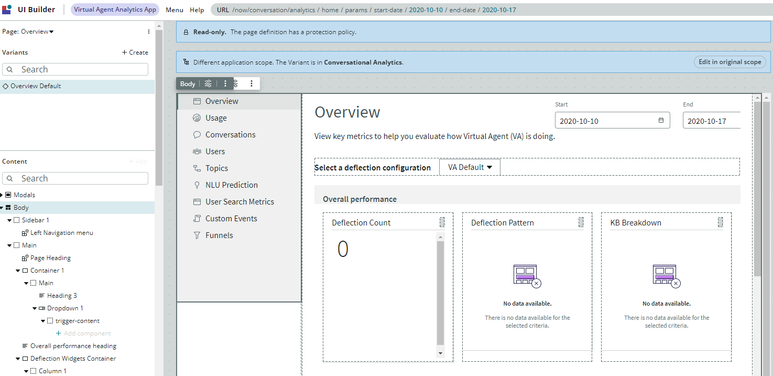Expand the Modals tree node
773x376 pixels.
pyautogui.click(x=2, y=195)
